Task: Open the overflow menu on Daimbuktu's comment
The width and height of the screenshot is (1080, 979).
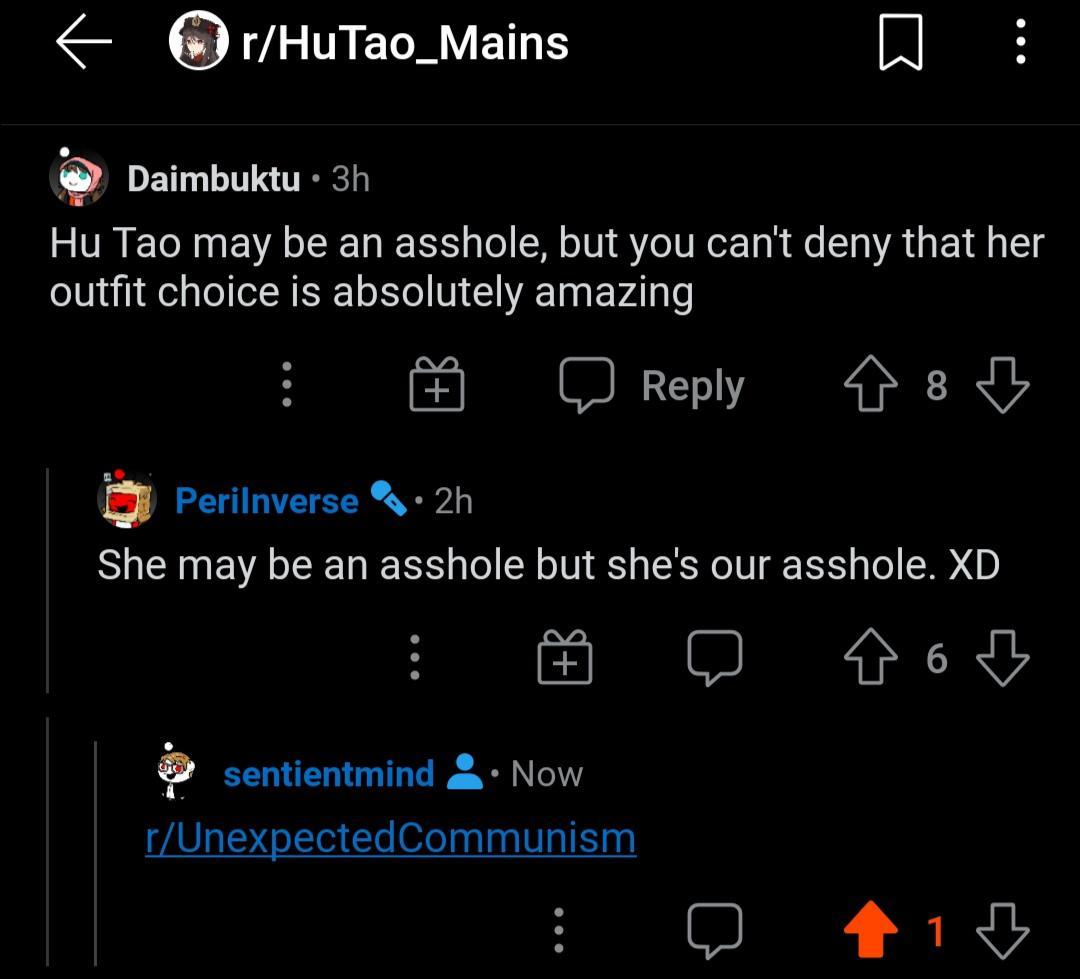Action: click(x=287, y=384)
